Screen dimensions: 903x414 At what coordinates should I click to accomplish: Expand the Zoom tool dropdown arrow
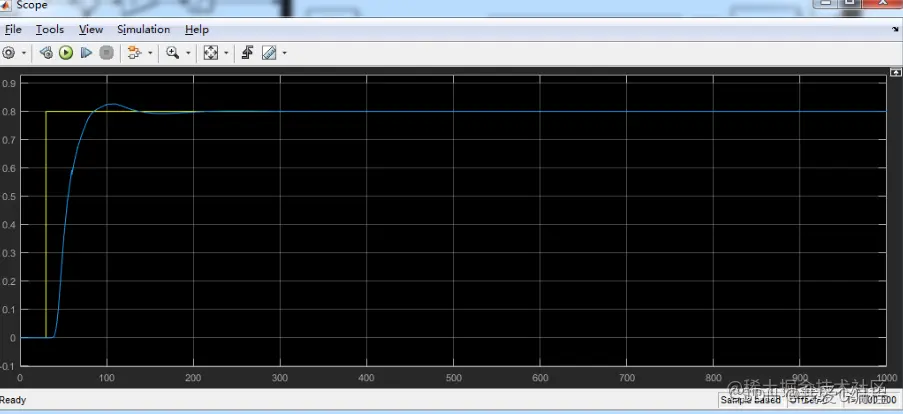point(188,53)
